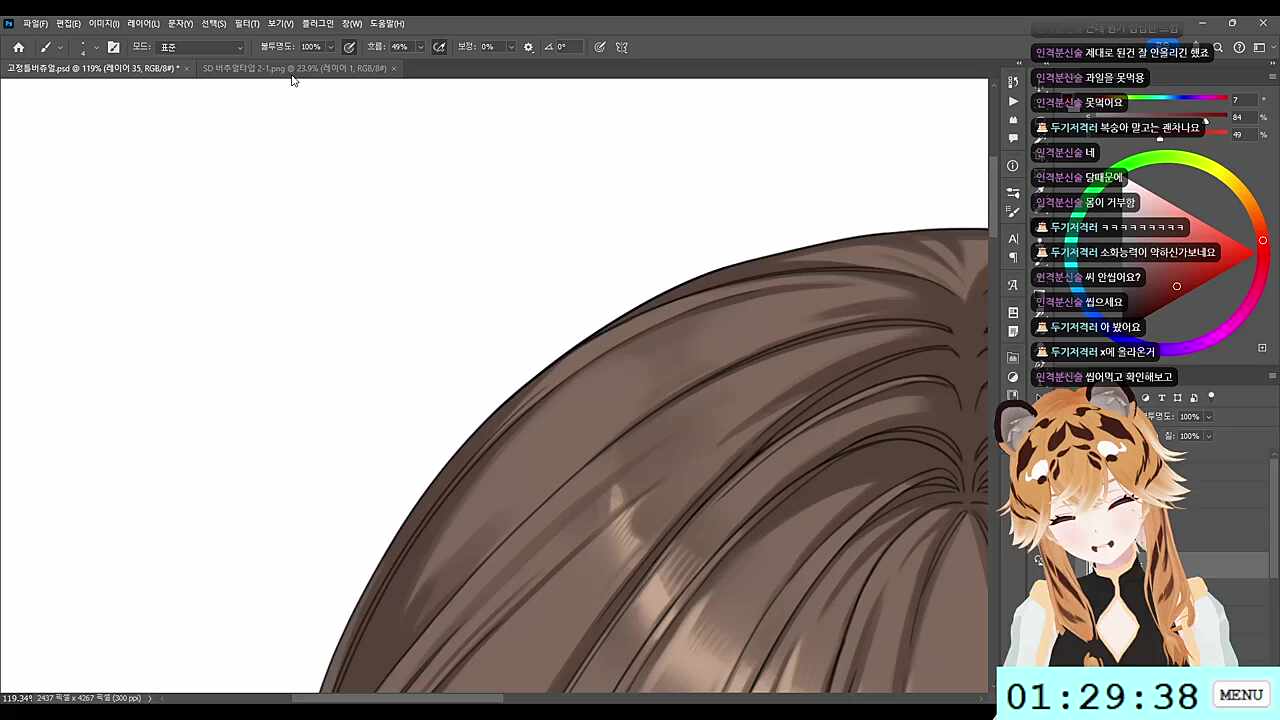
Task: Close the 고정틀버츄얼.psd tab
Action: coord(188,68)
